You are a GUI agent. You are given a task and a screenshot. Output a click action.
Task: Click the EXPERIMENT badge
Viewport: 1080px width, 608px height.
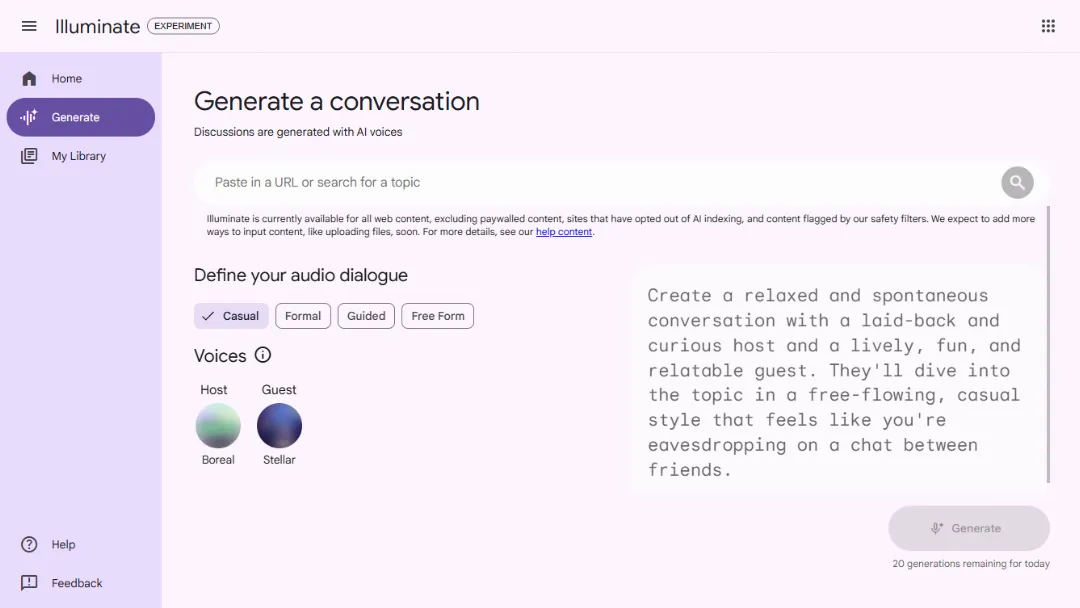[x=183, y=26]
